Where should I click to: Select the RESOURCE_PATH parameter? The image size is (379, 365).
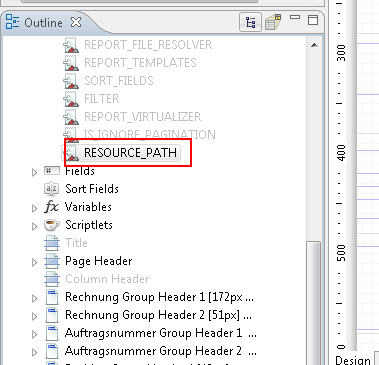pyautogui.click(x=130, y=153)
